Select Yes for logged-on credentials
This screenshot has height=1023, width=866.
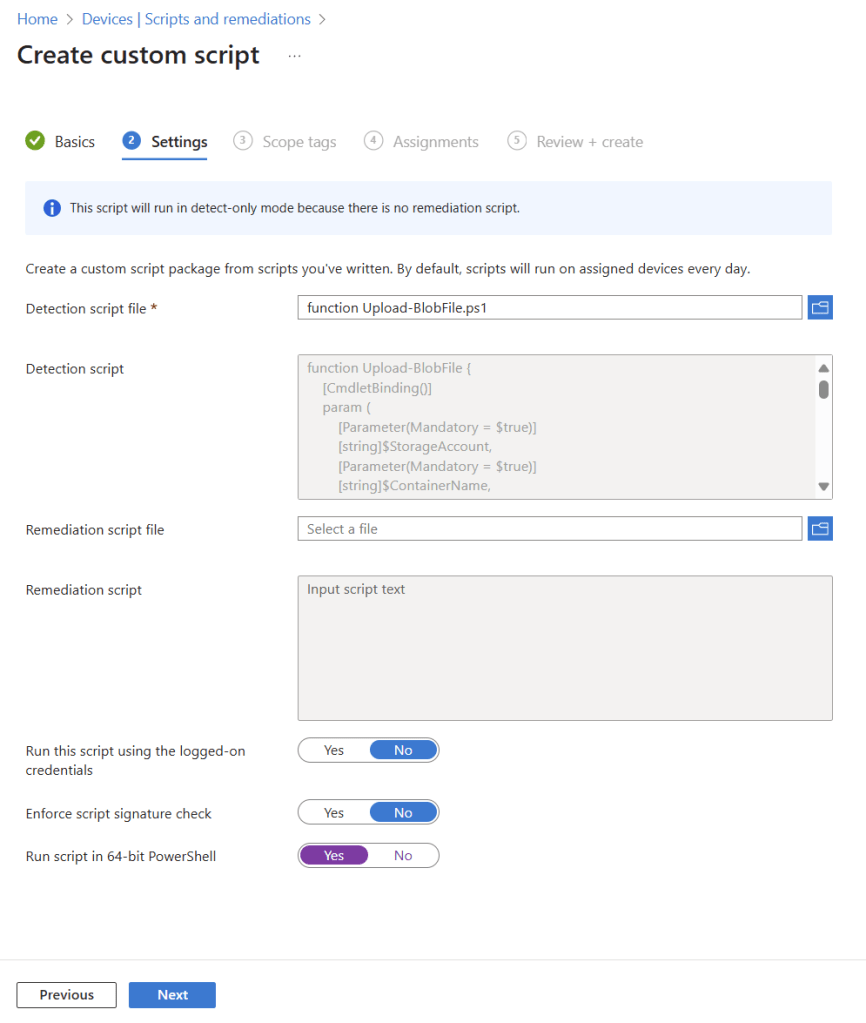point(334,750)
